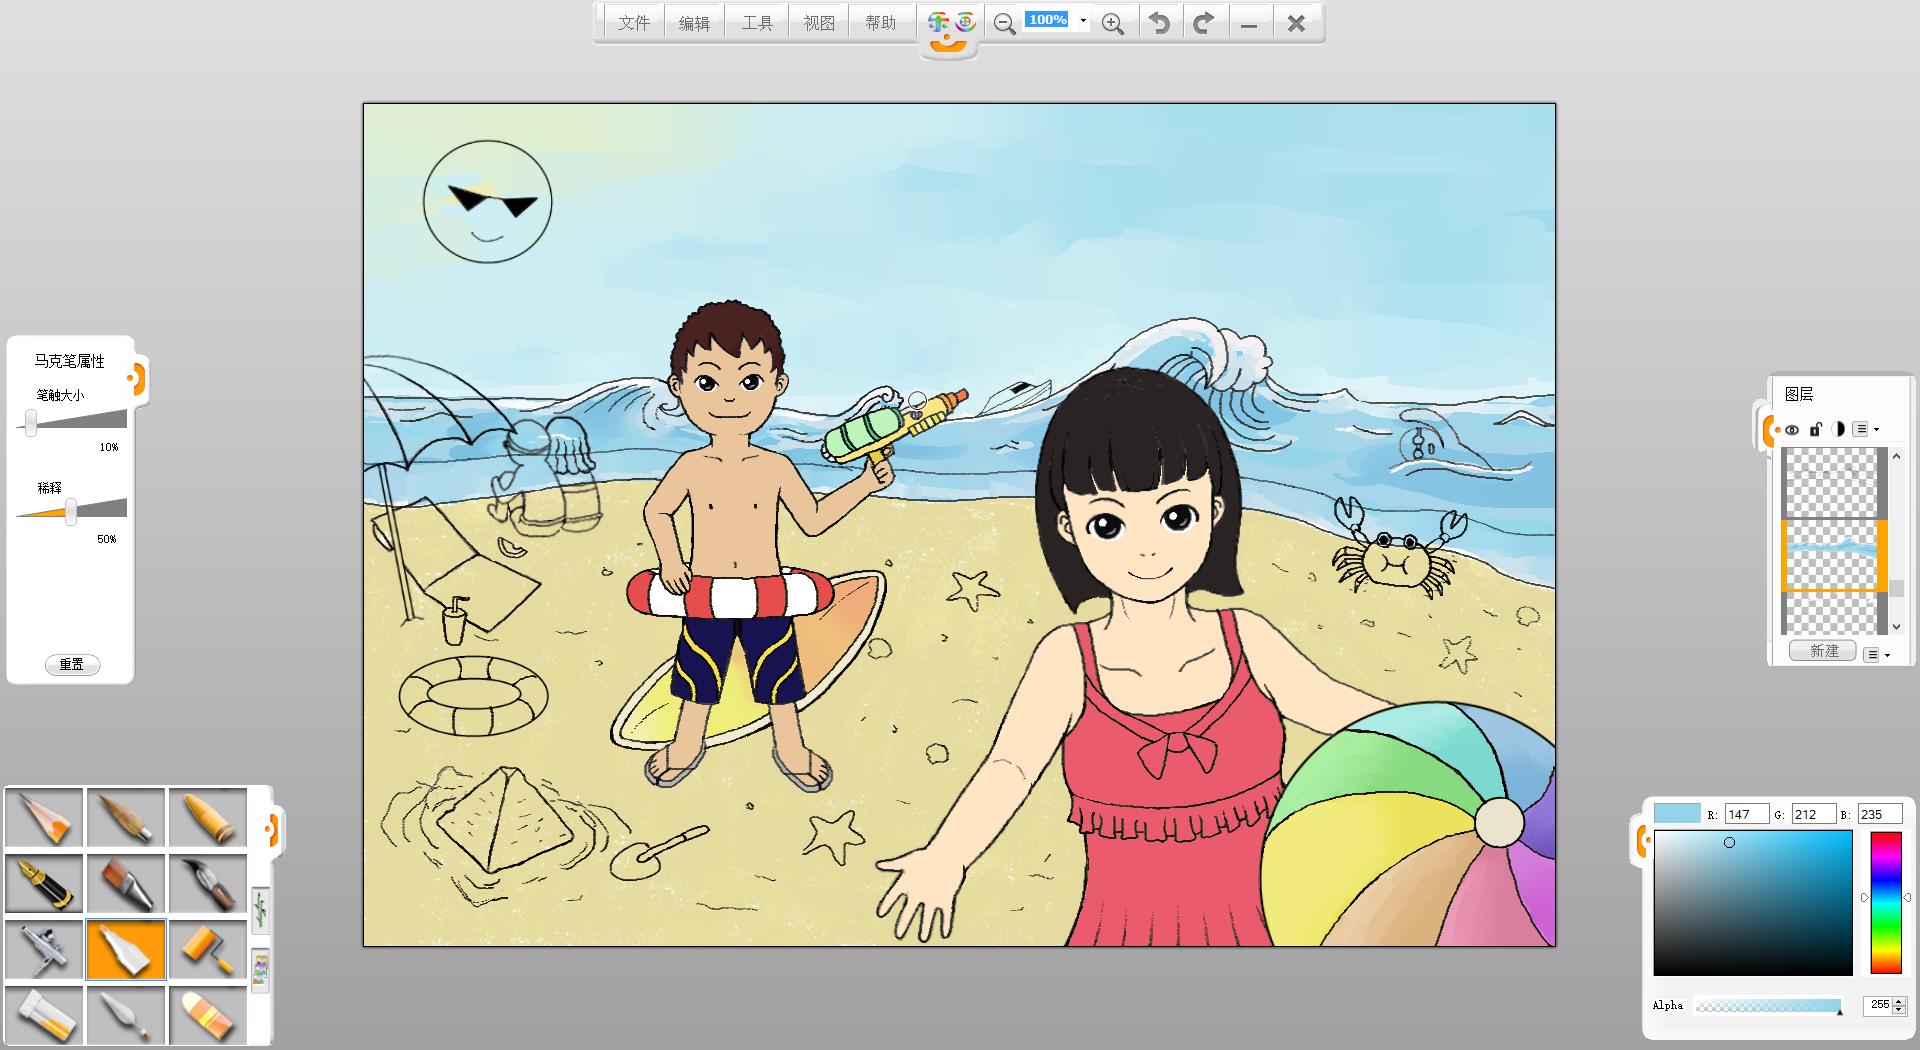
Task: Select the eraser tool
Action: (208, 1015)
